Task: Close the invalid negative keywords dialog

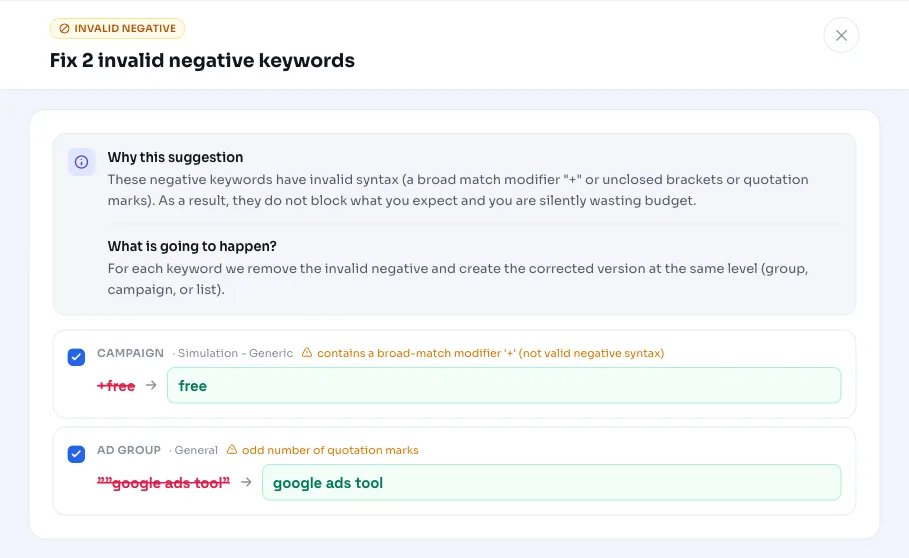Action: (841, 35)
